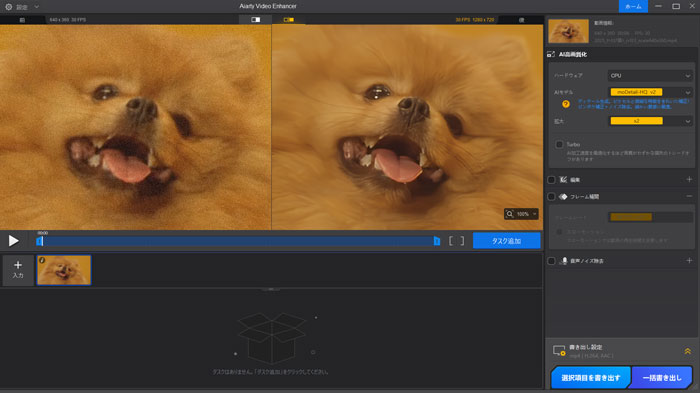700x393 pixels.
Task: Click the timeline end handle
Action: pyautogui.click(x=437, y=241)
